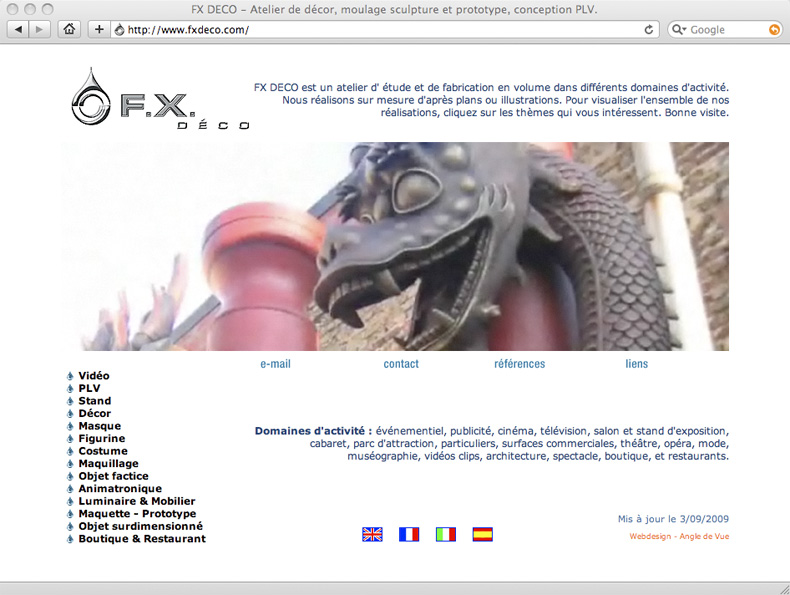Select the Animatronique category
The width and height of the screenshot is (790, 595).
120,489
